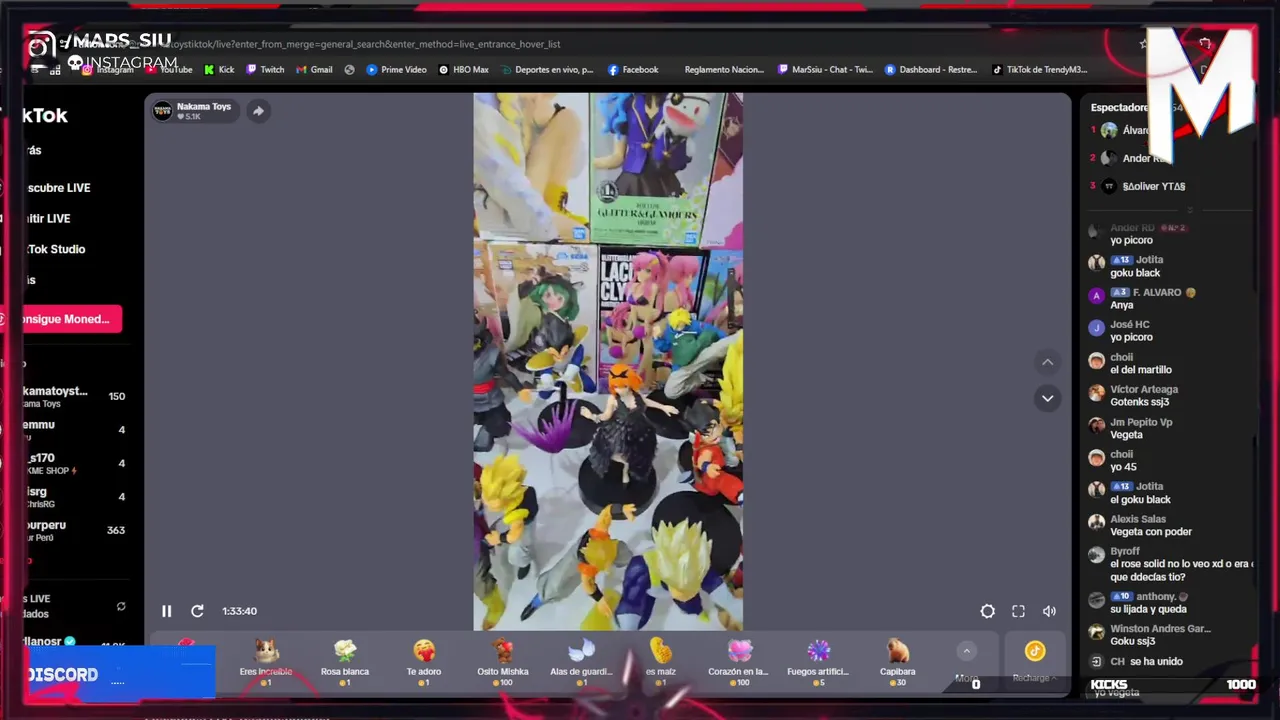Pause the live stream playback
Viewport: 1280px width, 720px height.
coord(167,611)
